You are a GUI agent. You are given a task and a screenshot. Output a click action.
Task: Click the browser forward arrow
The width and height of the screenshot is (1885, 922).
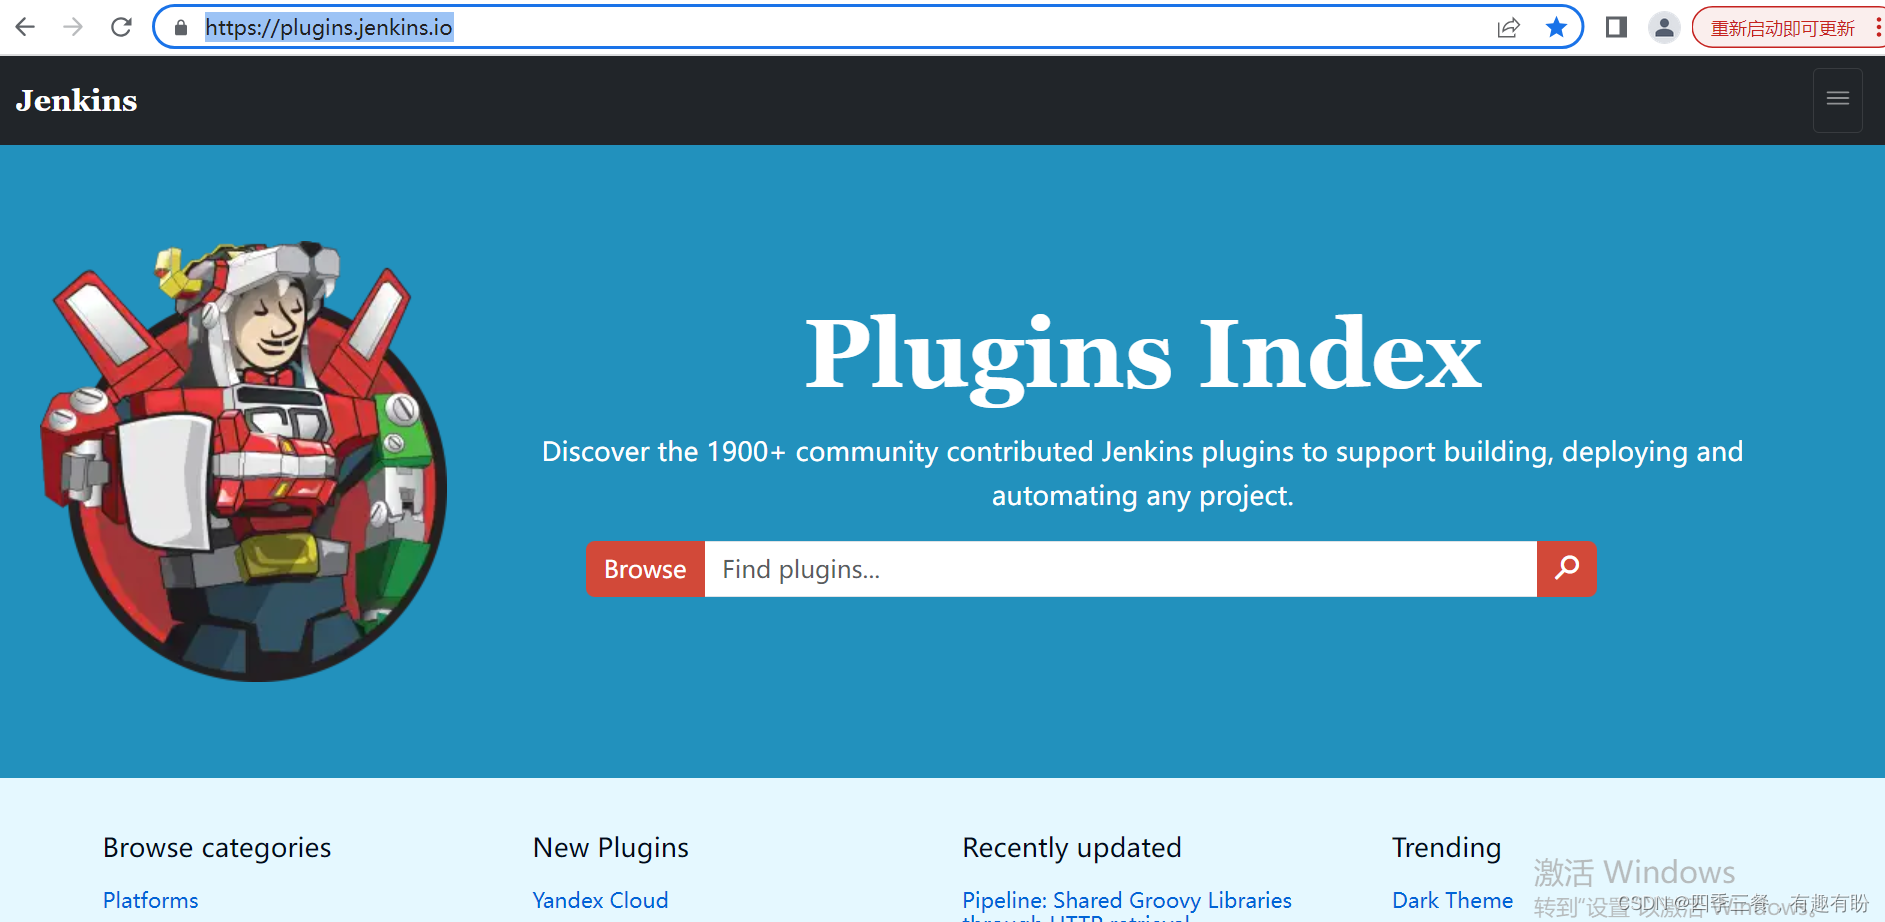[x=73, y=27]
